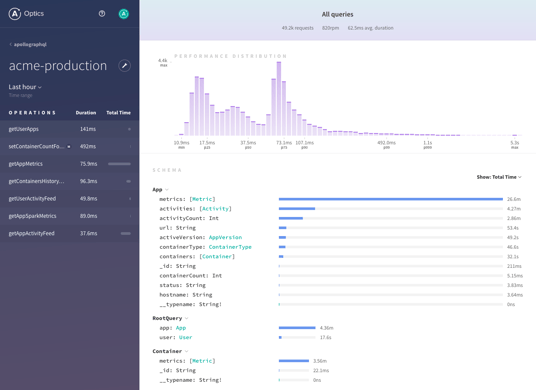Sort operations by Total Time column header
Viewport: 536px width, 390px height.
[x=118, y=113]
